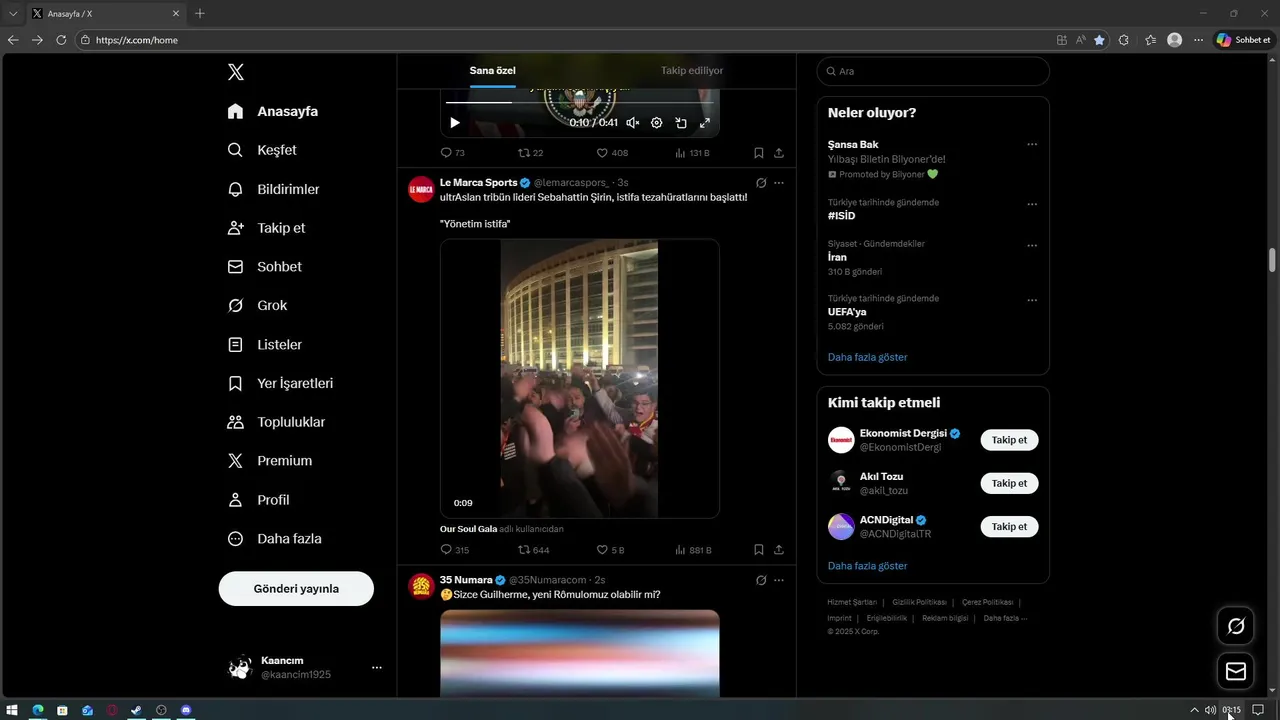The image size is (1280, 720).
Task: Toggle browser favorite star for this page
Action: coord(1099,40)
